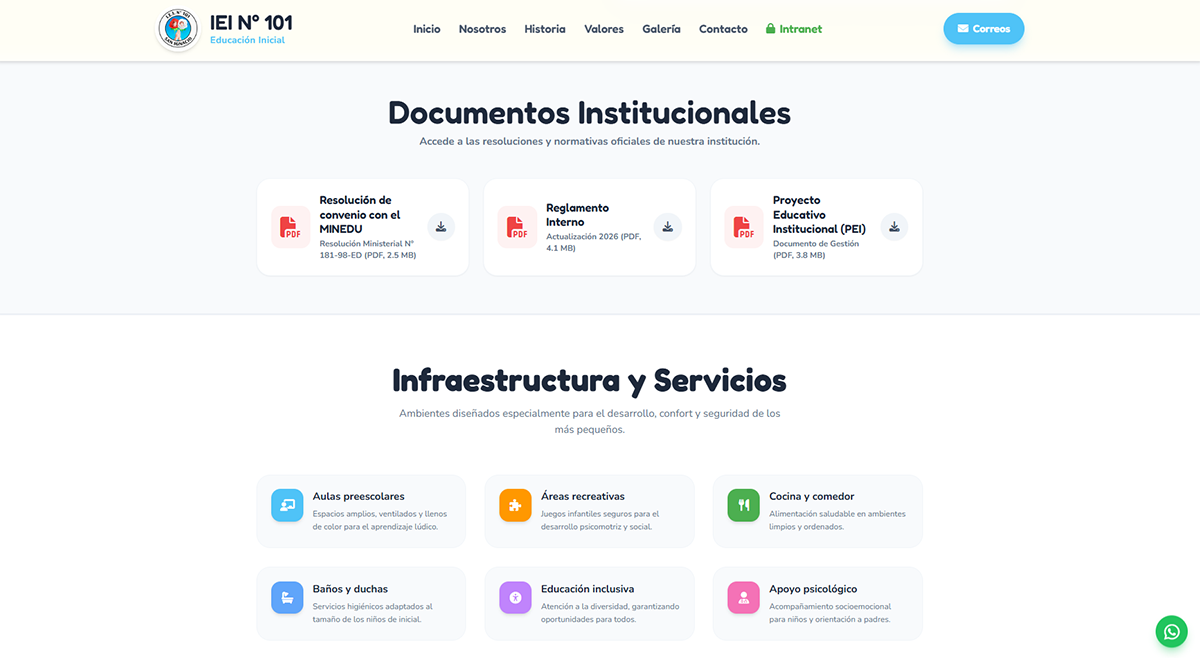Click the Proyecto Educativo Institucional (PEI) card title

(x=818, y=215)
